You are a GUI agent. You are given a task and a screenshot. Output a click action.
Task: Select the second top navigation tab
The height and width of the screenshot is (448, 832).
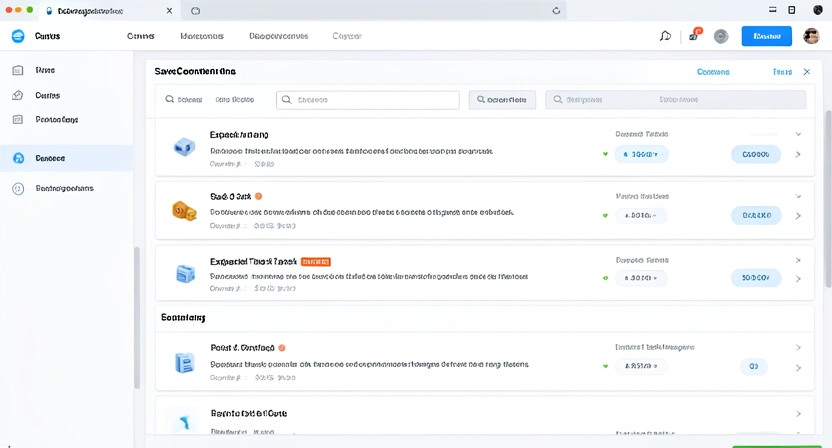click(x=202, y=36)
